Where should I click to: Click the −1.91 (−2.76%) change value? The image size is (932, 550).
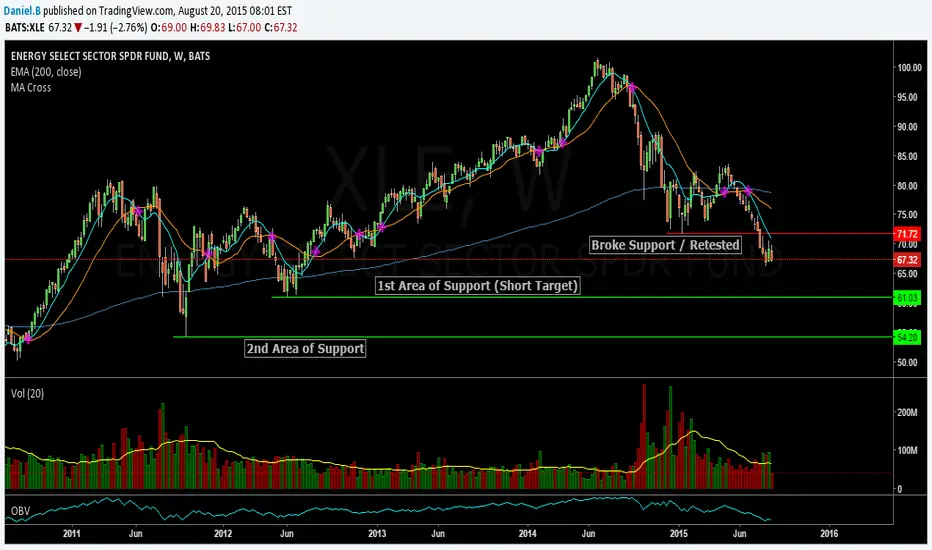click(x=116, y=27)
